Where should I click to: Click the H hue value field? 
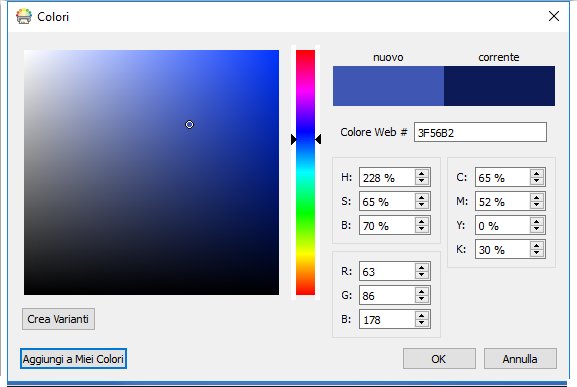pyautogui.click(x=387, y=177)
